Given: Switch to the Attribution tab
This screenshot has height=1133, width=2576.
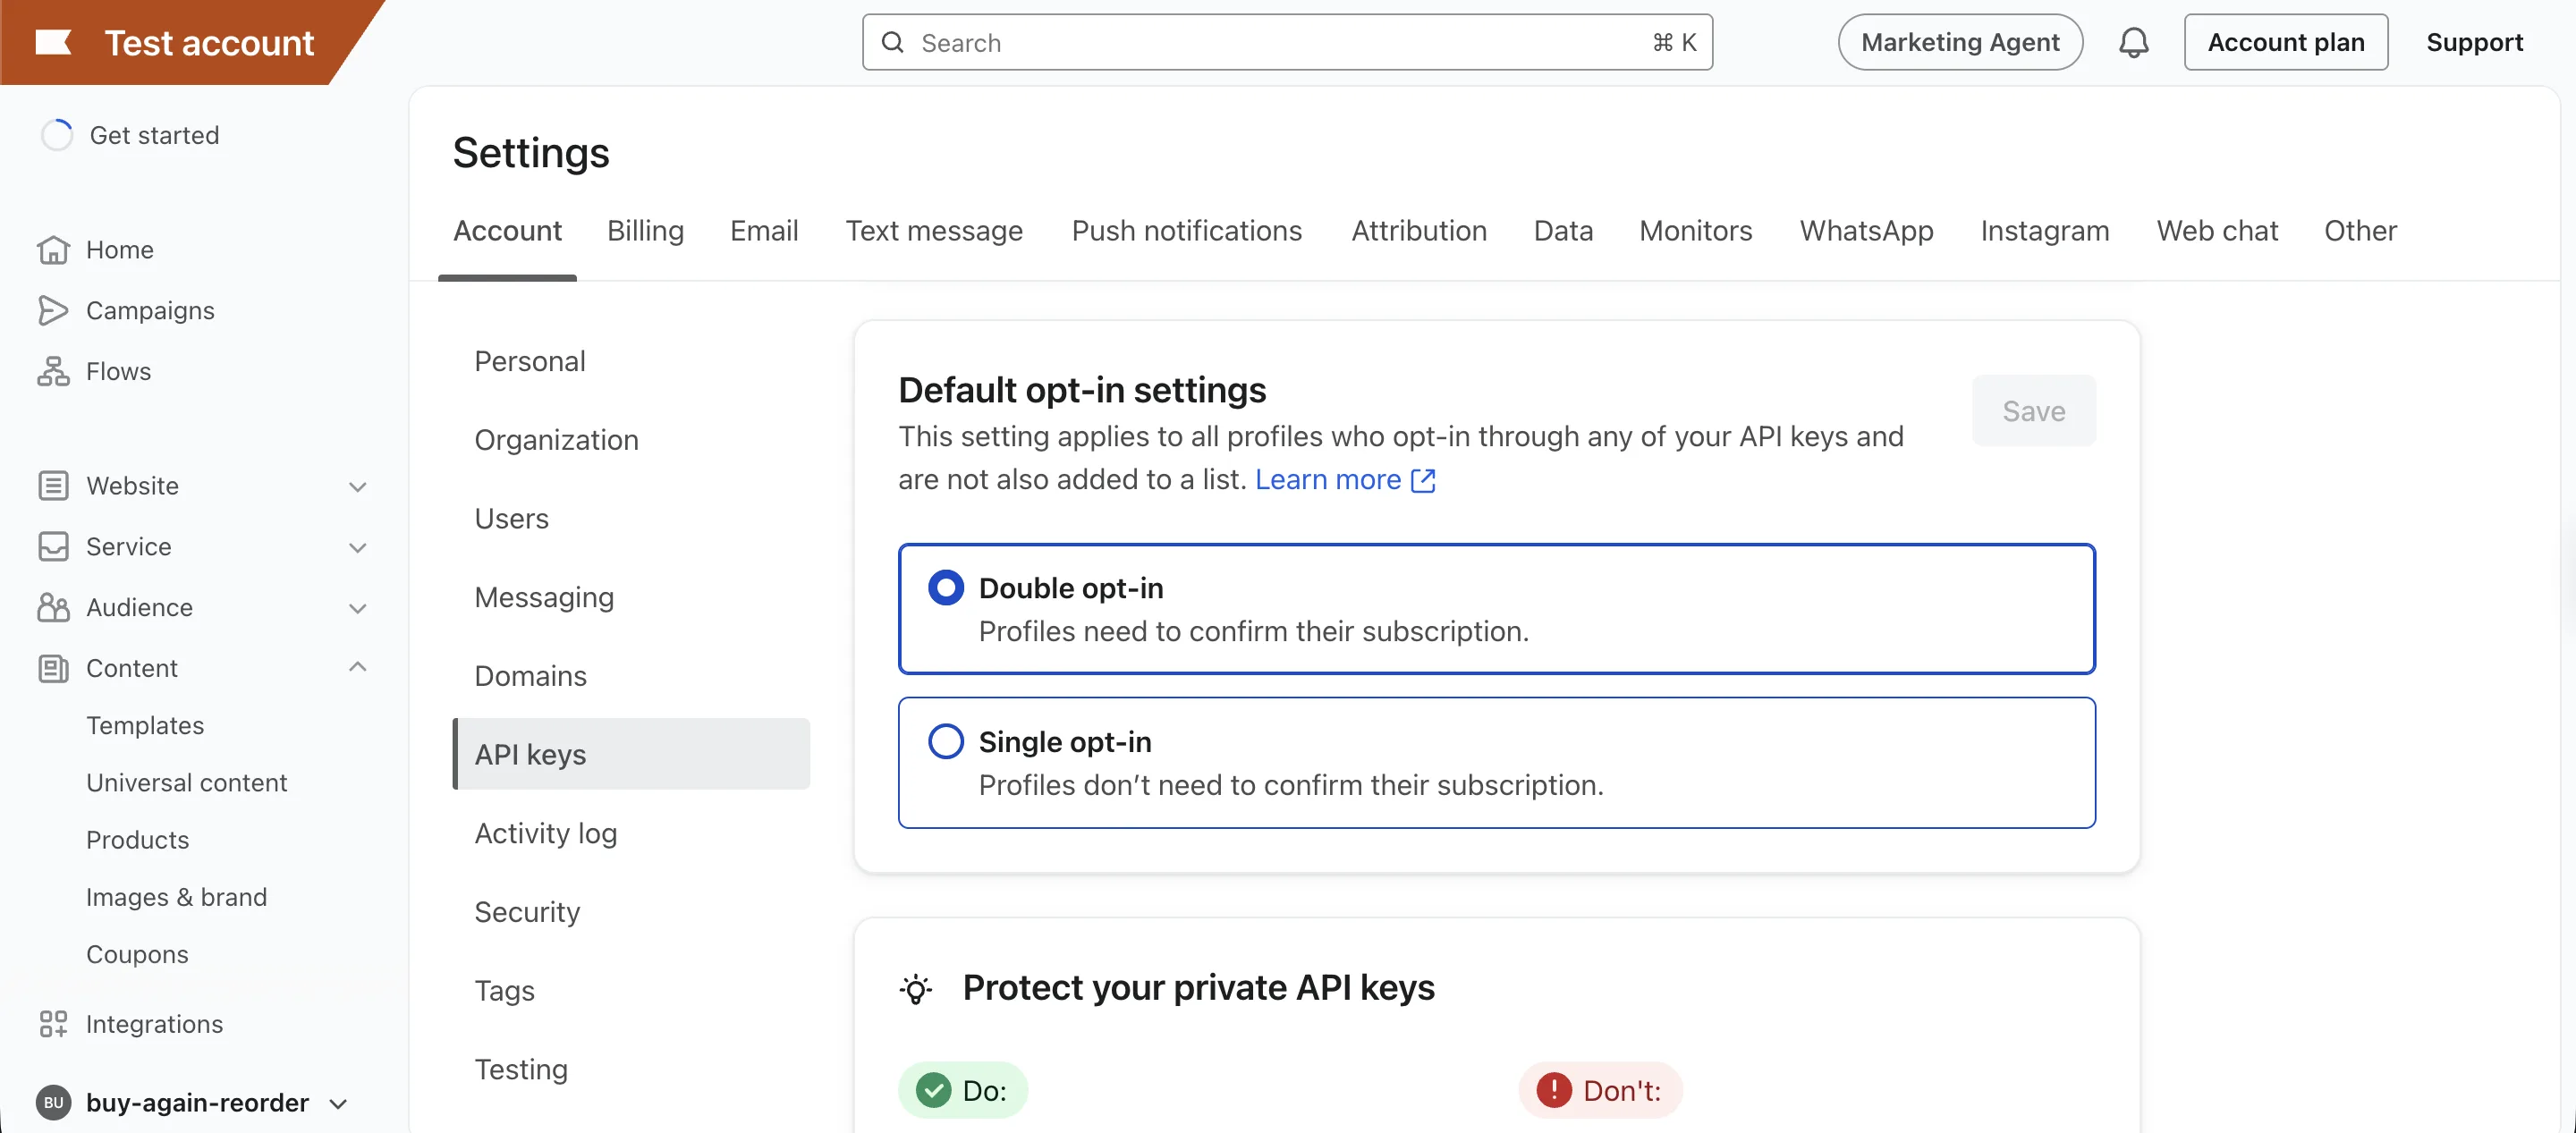Looking at the screenshot, I should tap(1419, 231).
